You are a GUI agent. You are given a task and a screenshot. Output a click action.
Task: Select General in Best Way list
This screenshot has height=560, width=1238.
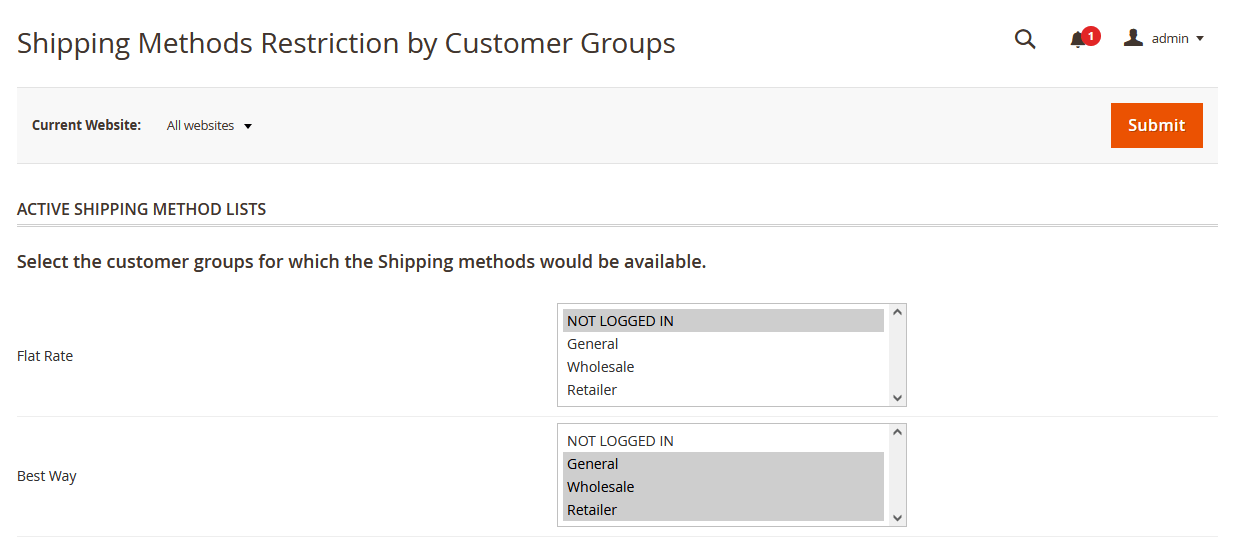tap(593, 464)
